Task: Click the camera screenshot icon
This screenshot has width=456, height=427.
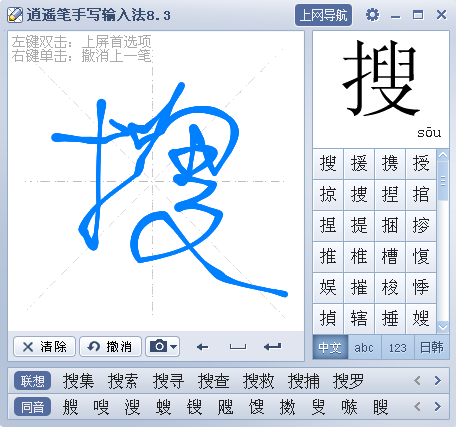Action: [x=158, y=346]
